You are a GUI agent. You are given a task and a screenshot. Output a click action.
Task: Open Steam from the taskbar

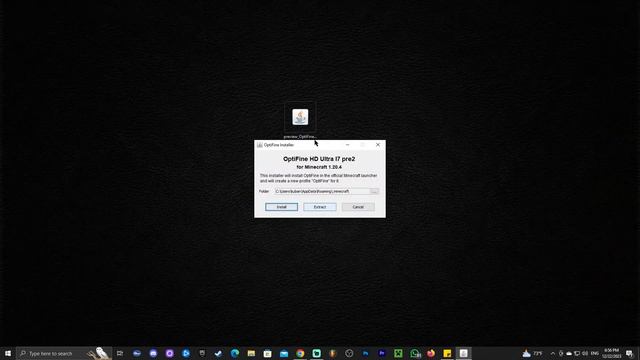click(x=218, y=353)
